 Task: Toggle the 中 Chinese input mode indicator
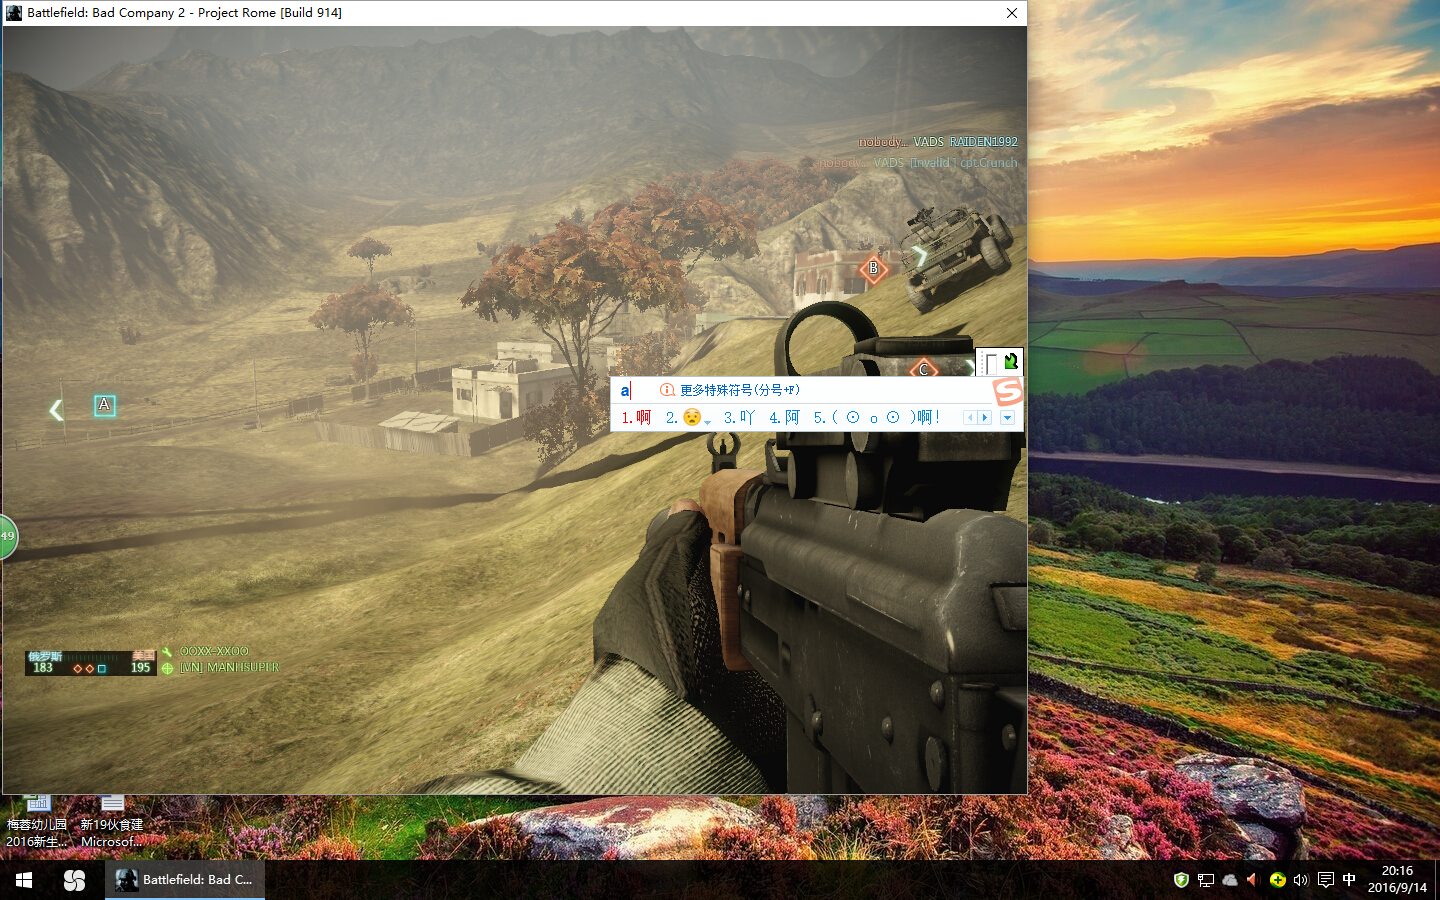(x=1349, y=880)
